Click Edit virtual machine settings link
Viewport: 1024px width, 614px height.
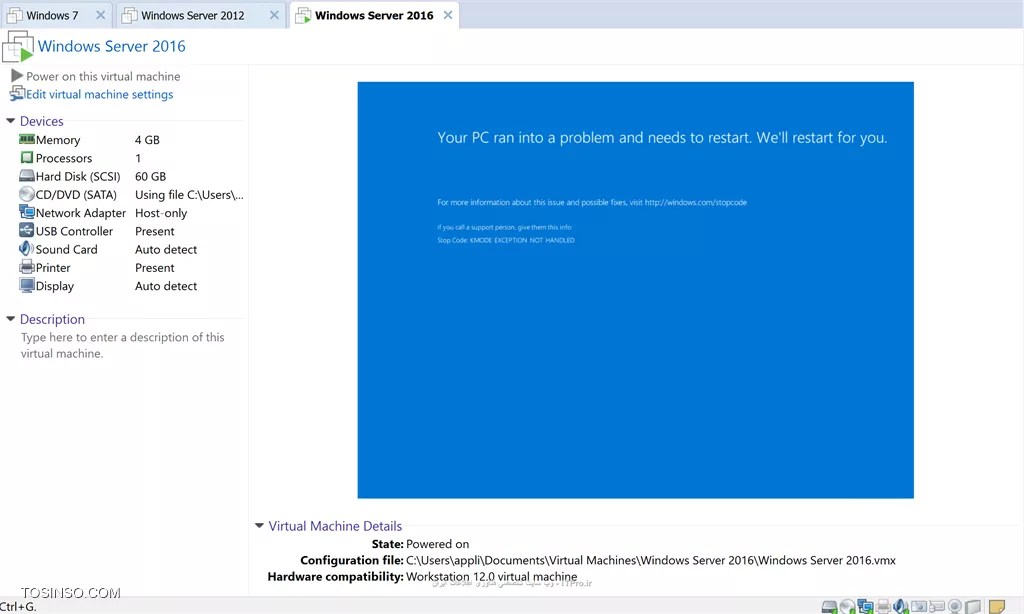coord(99,94)
